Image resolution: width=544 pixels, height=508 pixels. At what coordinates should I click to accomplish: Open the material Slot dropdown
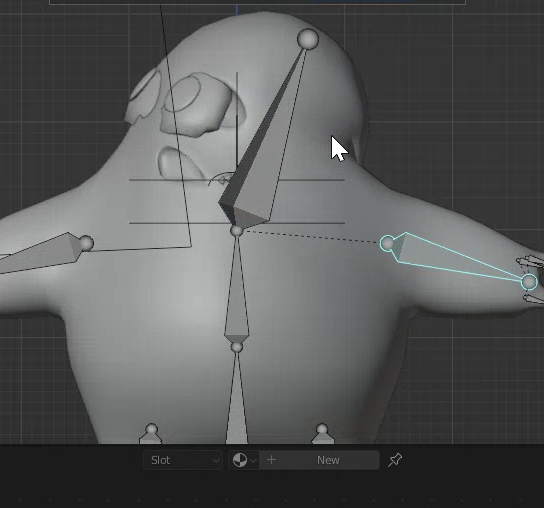pyautogui.click(x=183, y=460)
